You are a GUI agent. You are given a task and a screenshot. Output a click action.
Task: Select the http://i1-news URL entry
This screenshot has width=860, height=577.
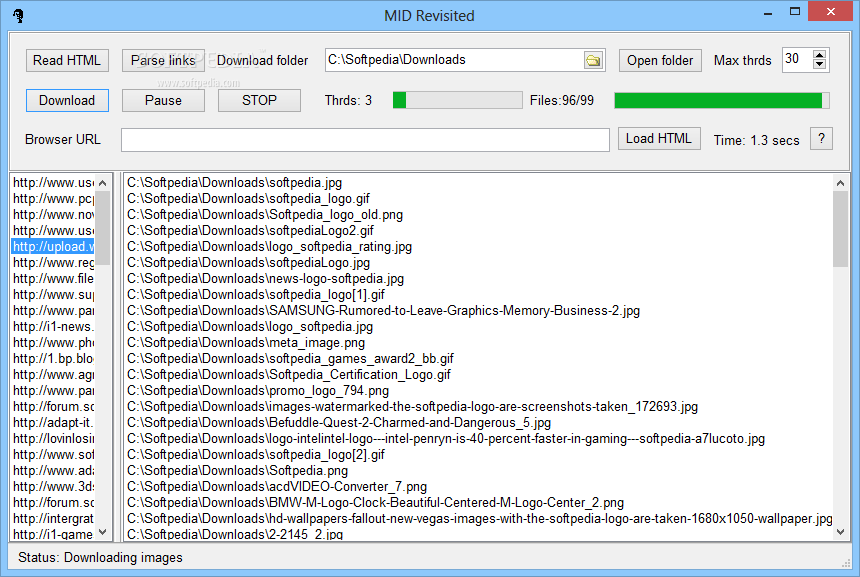click(53, 327)
